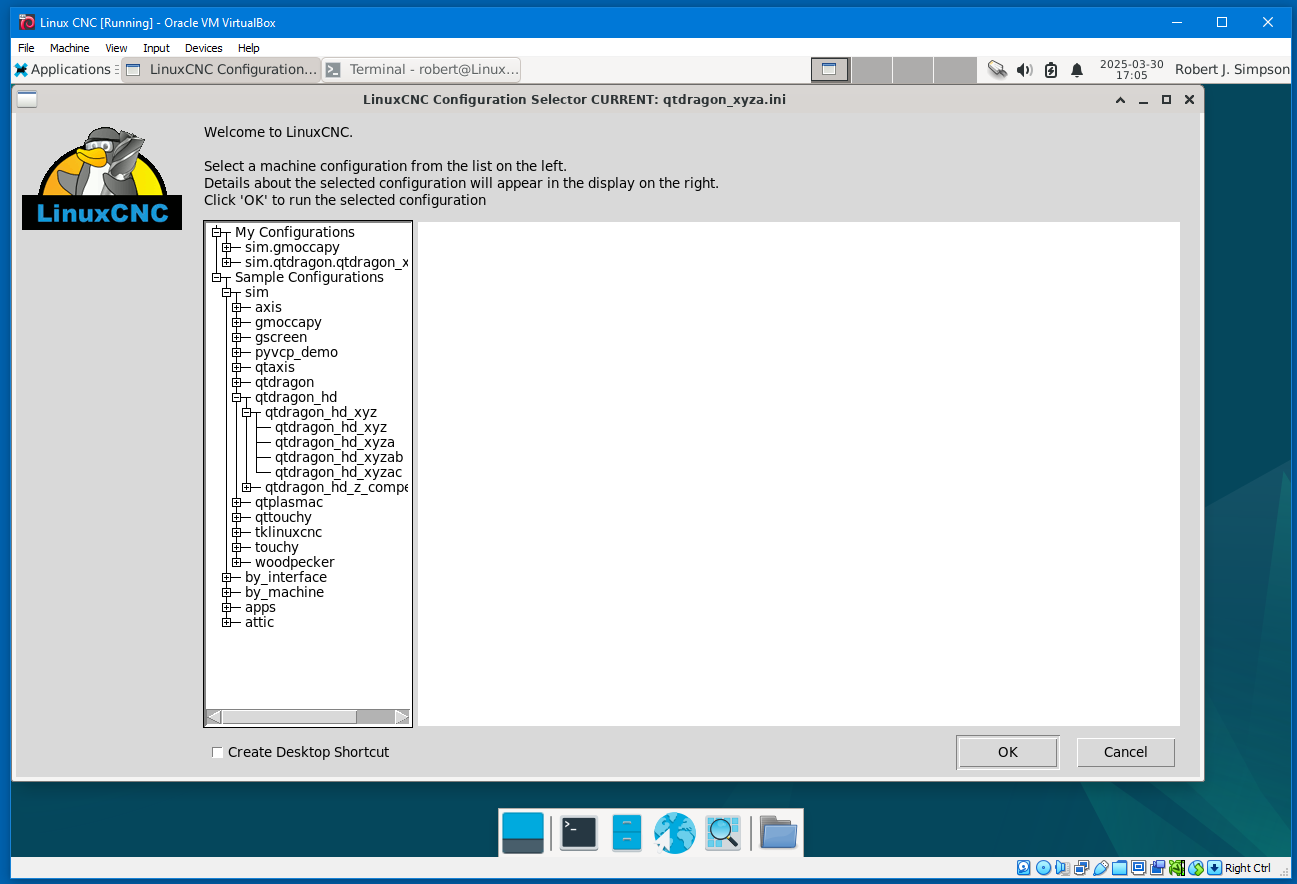Viewport: 1297px width, 884px height.
Task: Open the file cabinet file manager icon
Action: tap(626, 832)
